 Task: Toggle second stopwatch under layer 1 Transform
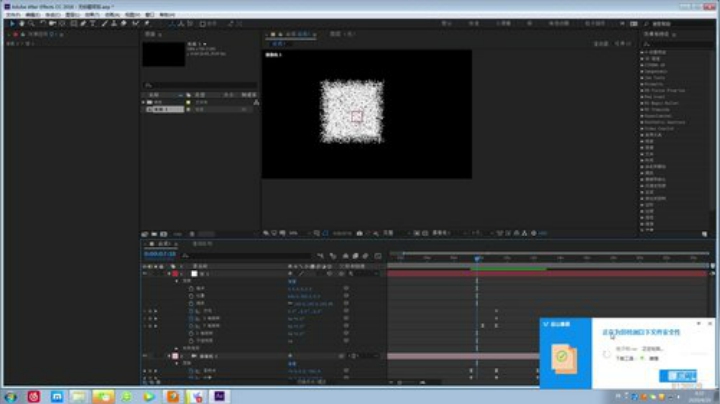click(191, 296)
